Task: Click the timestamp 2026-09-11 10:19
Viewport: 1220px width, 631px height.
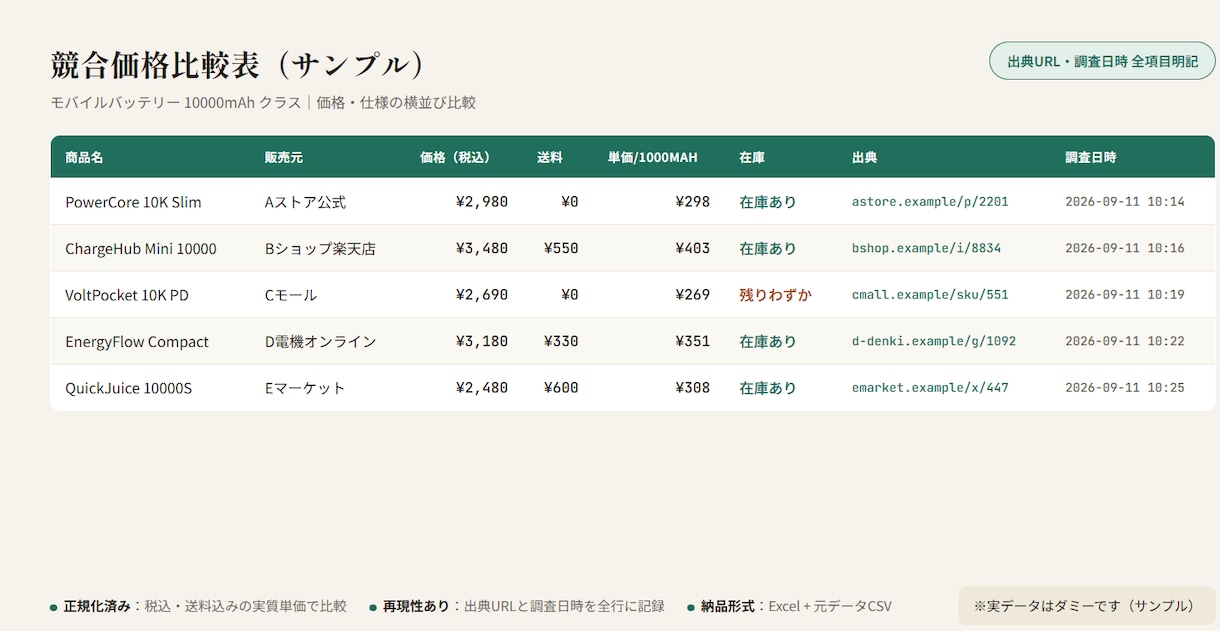Action: tap(1125, 295)
